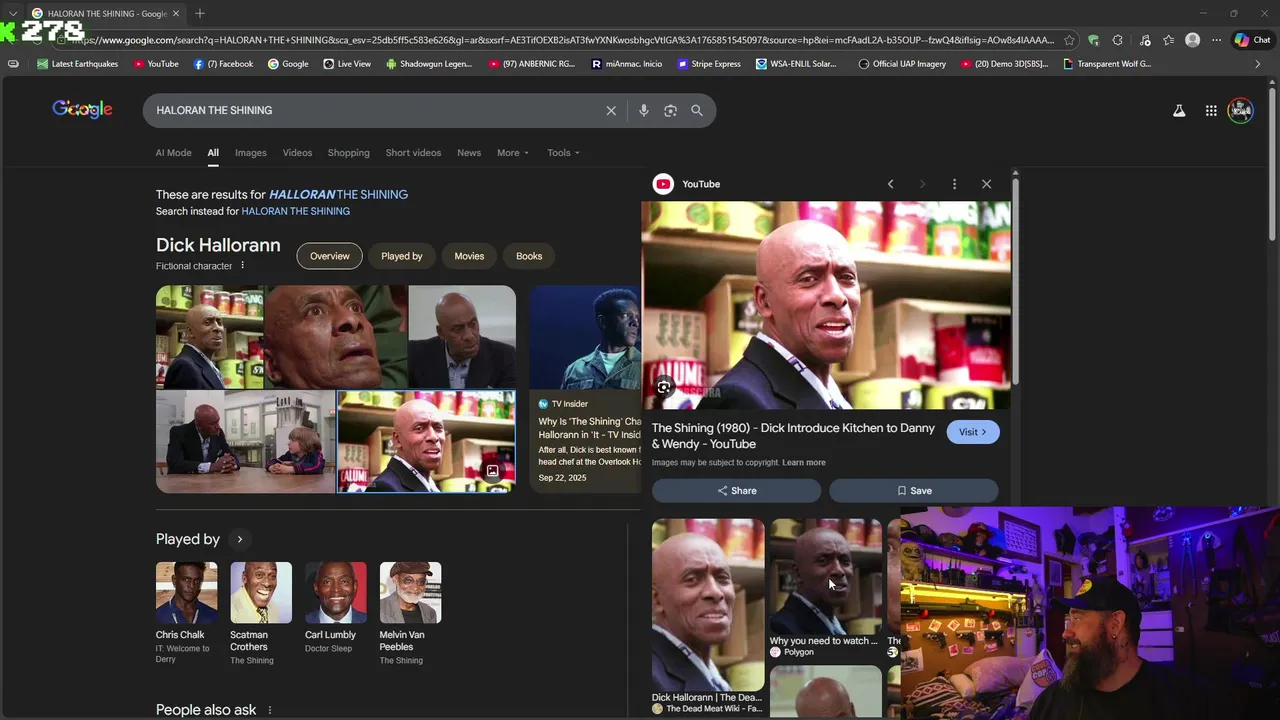The image size is (1280, 720).
Task: Switch to News tab
Action: click(469, 153)
